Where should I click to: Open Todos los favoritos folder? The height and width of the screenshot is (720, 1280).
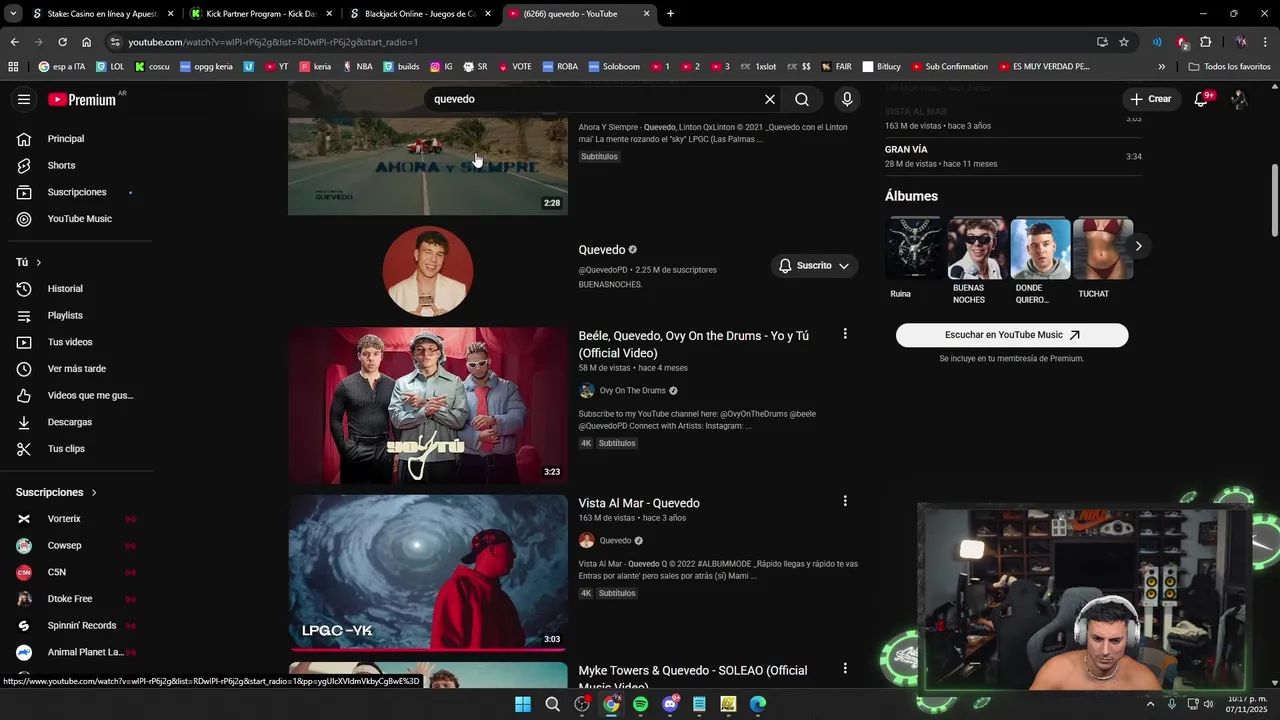point(1229,67)
